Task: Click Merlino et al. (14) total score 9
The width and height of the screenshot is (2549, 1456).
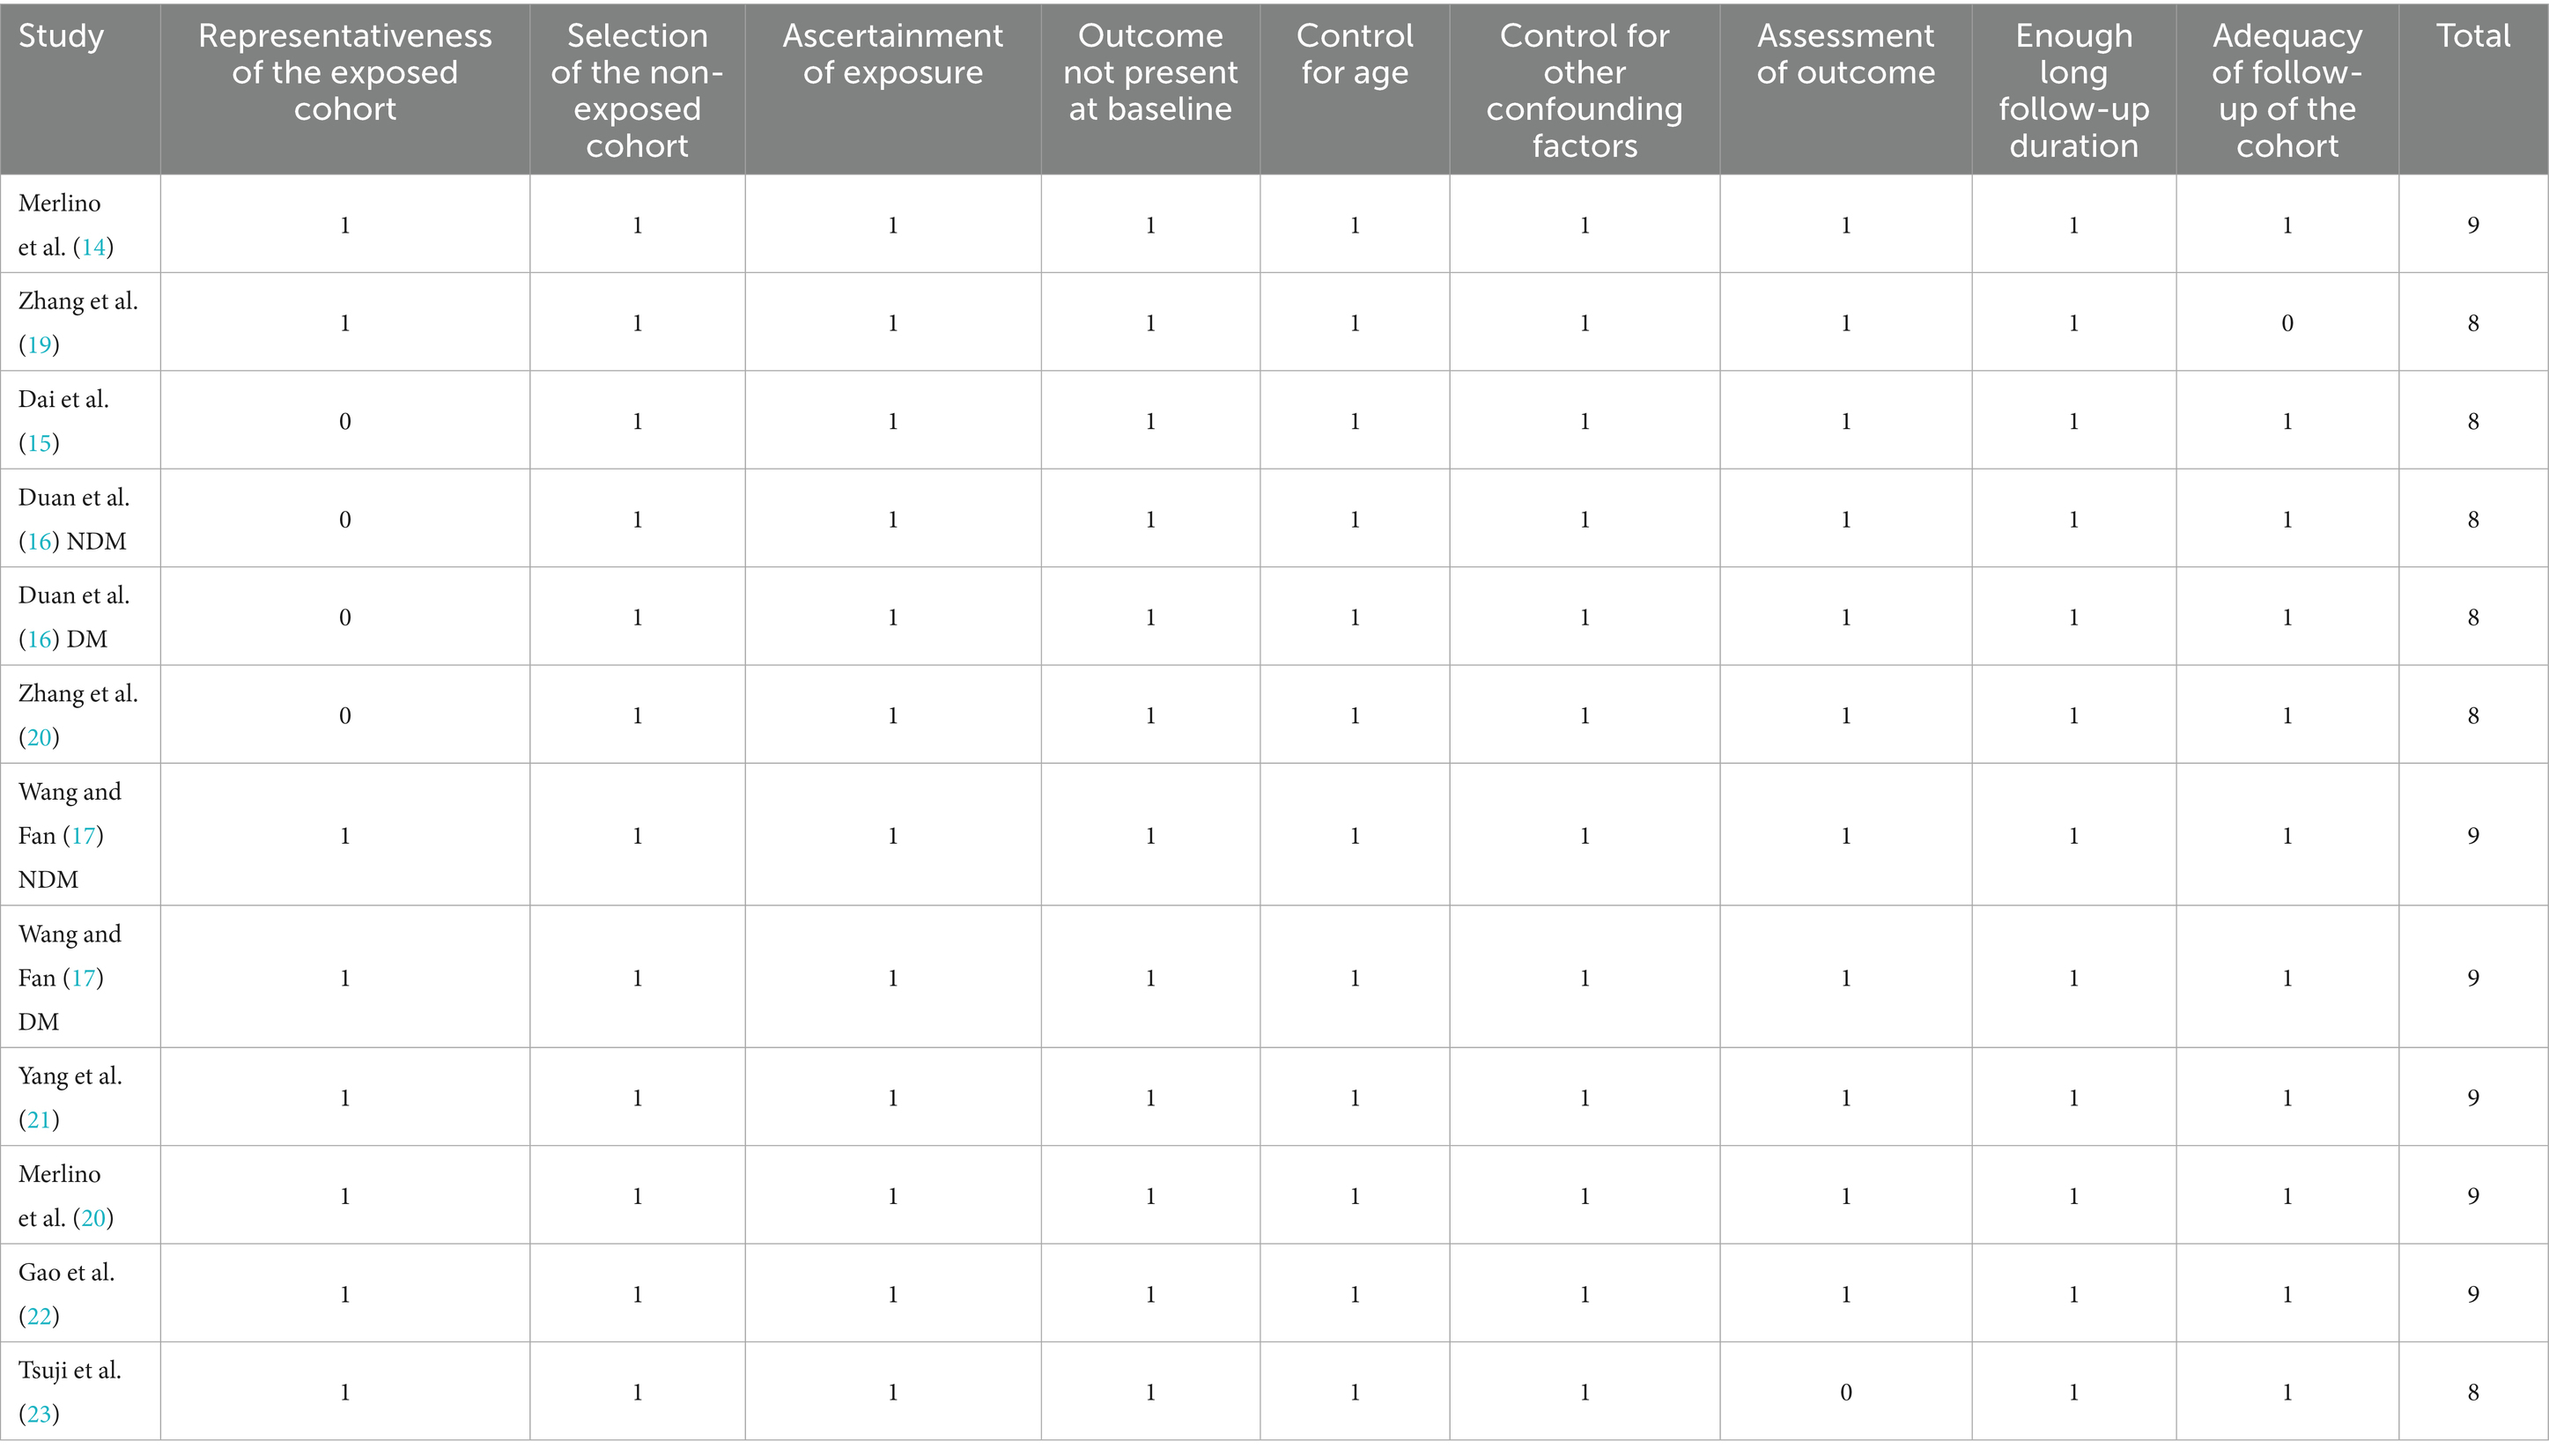Action: click(x=2472, y=225)
